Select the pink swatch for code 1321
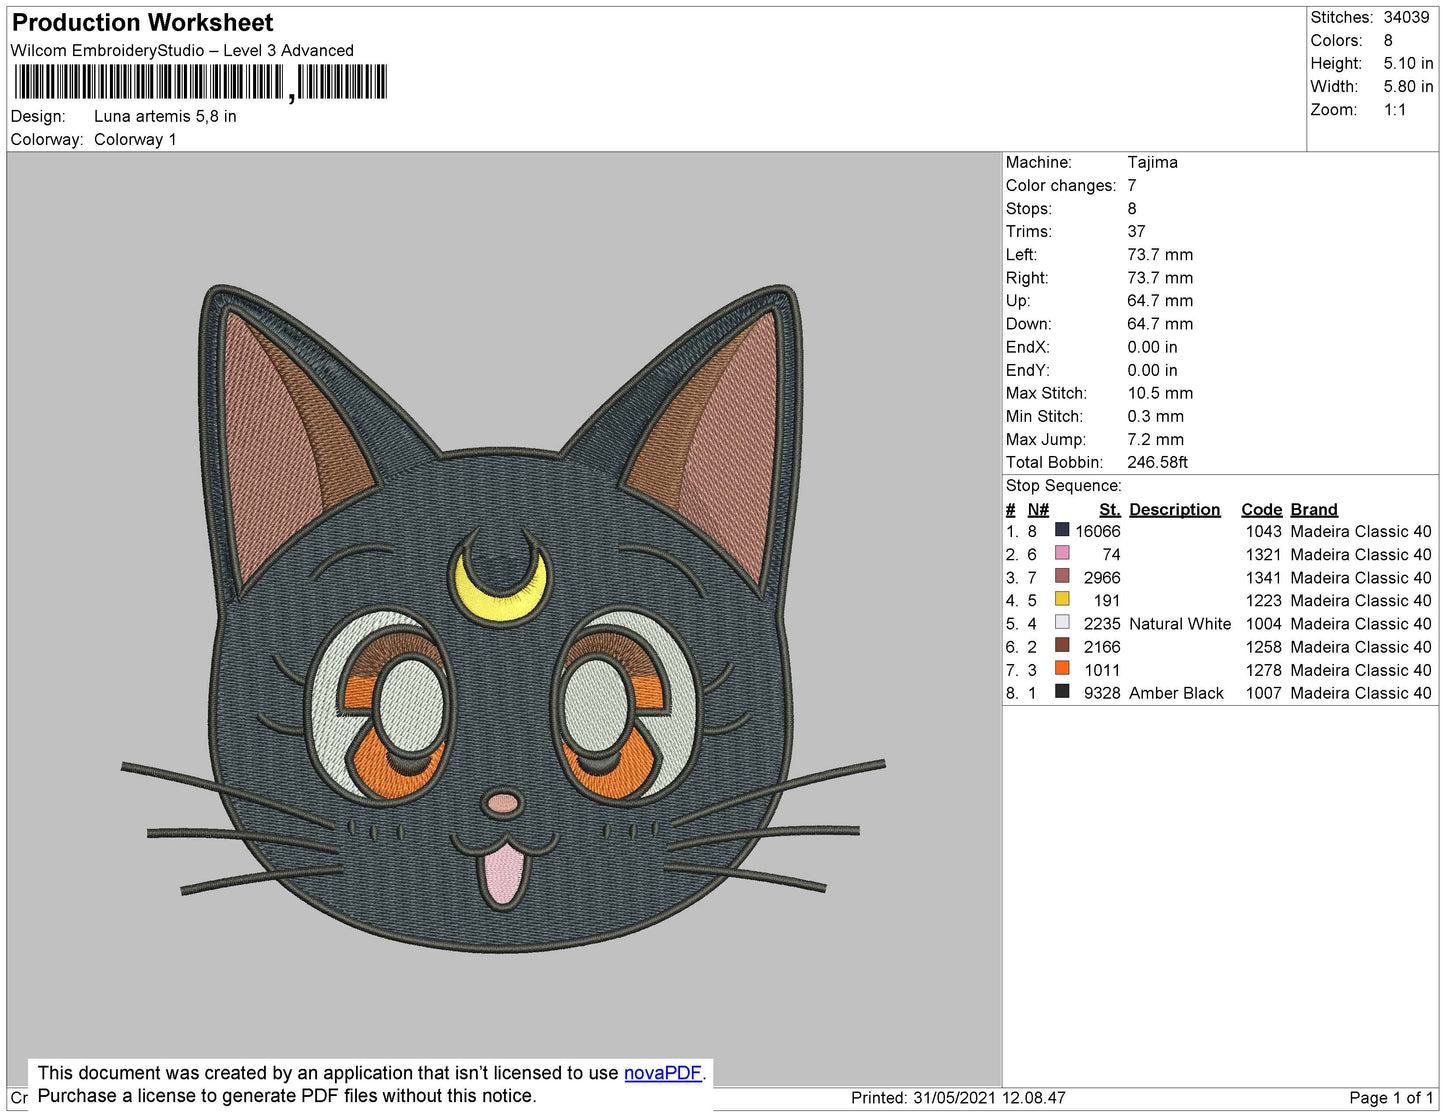The width and height of the screenshot is (1445, 1117). 1062,553
